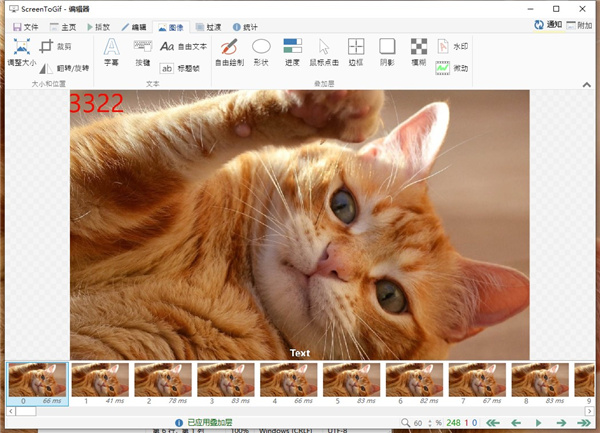Choose the Shapes (形状) tool
600x433 pixels.
coord(261,51)
